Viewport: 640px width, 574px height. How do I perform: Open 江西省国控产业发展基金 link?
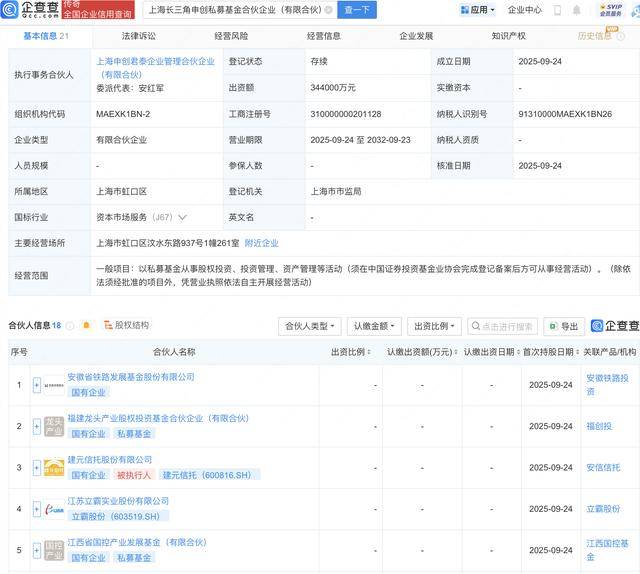point(138,543)
